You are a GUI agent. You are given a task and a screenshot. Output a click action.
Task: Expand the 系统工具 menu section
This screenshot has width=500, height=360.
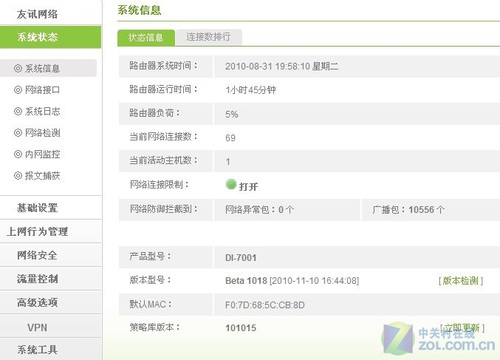50,349
